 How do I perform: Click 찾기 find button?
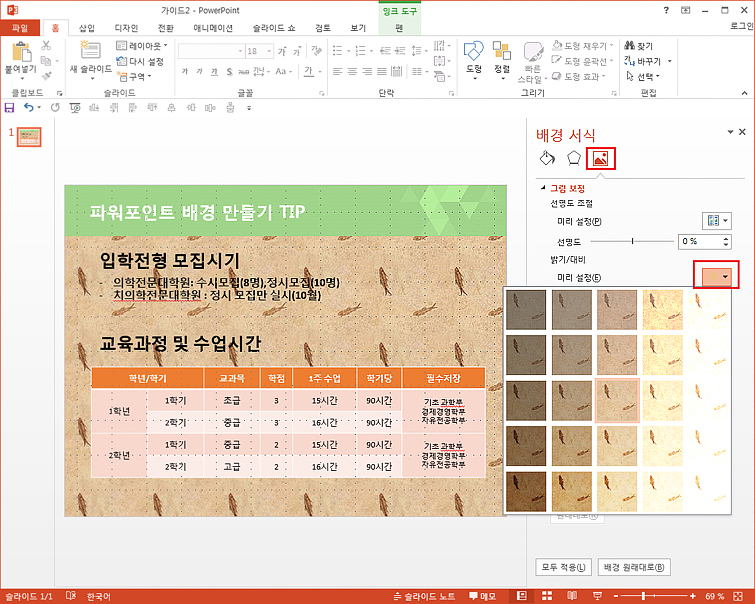638,46
